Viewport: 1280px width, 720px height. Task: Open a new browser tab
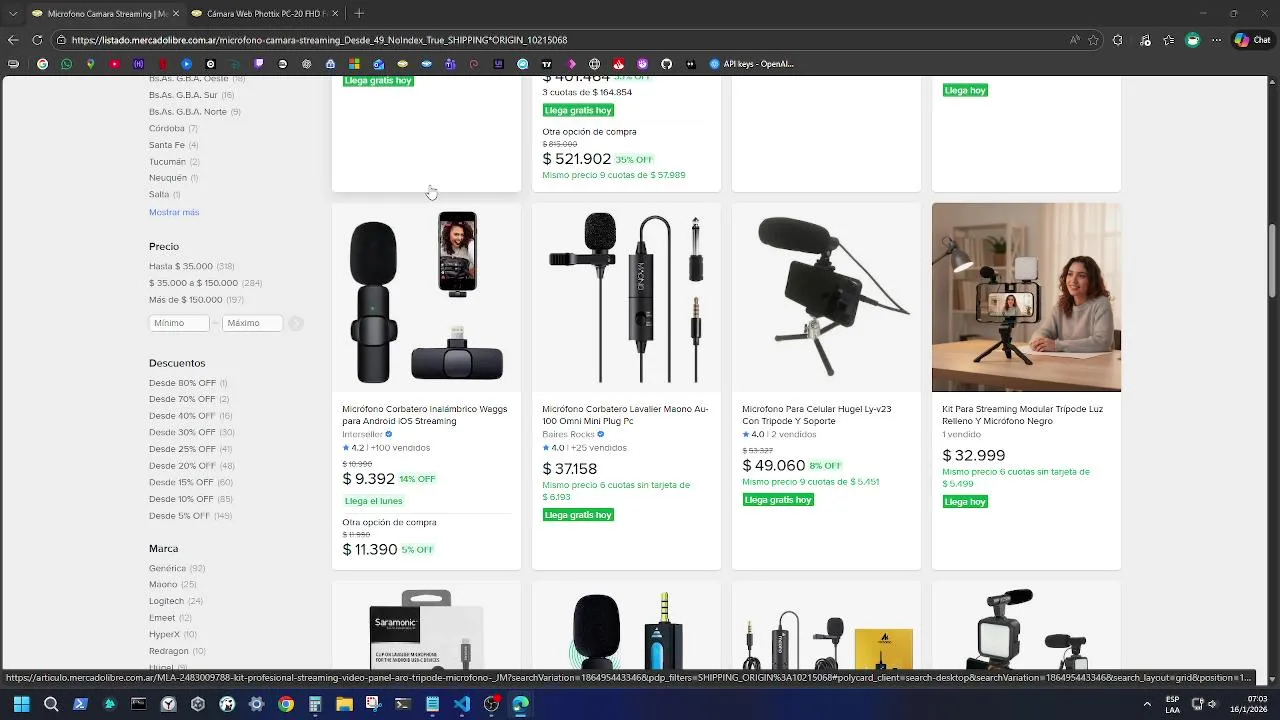359,13
